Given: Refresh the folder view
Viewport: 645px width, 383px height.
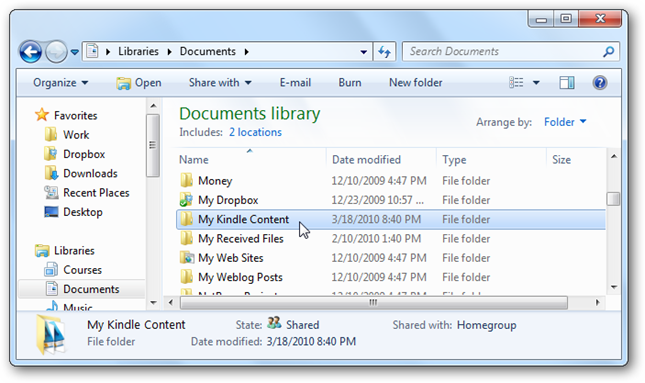Looking at the screenshot, I should click(x=384, y=52).
